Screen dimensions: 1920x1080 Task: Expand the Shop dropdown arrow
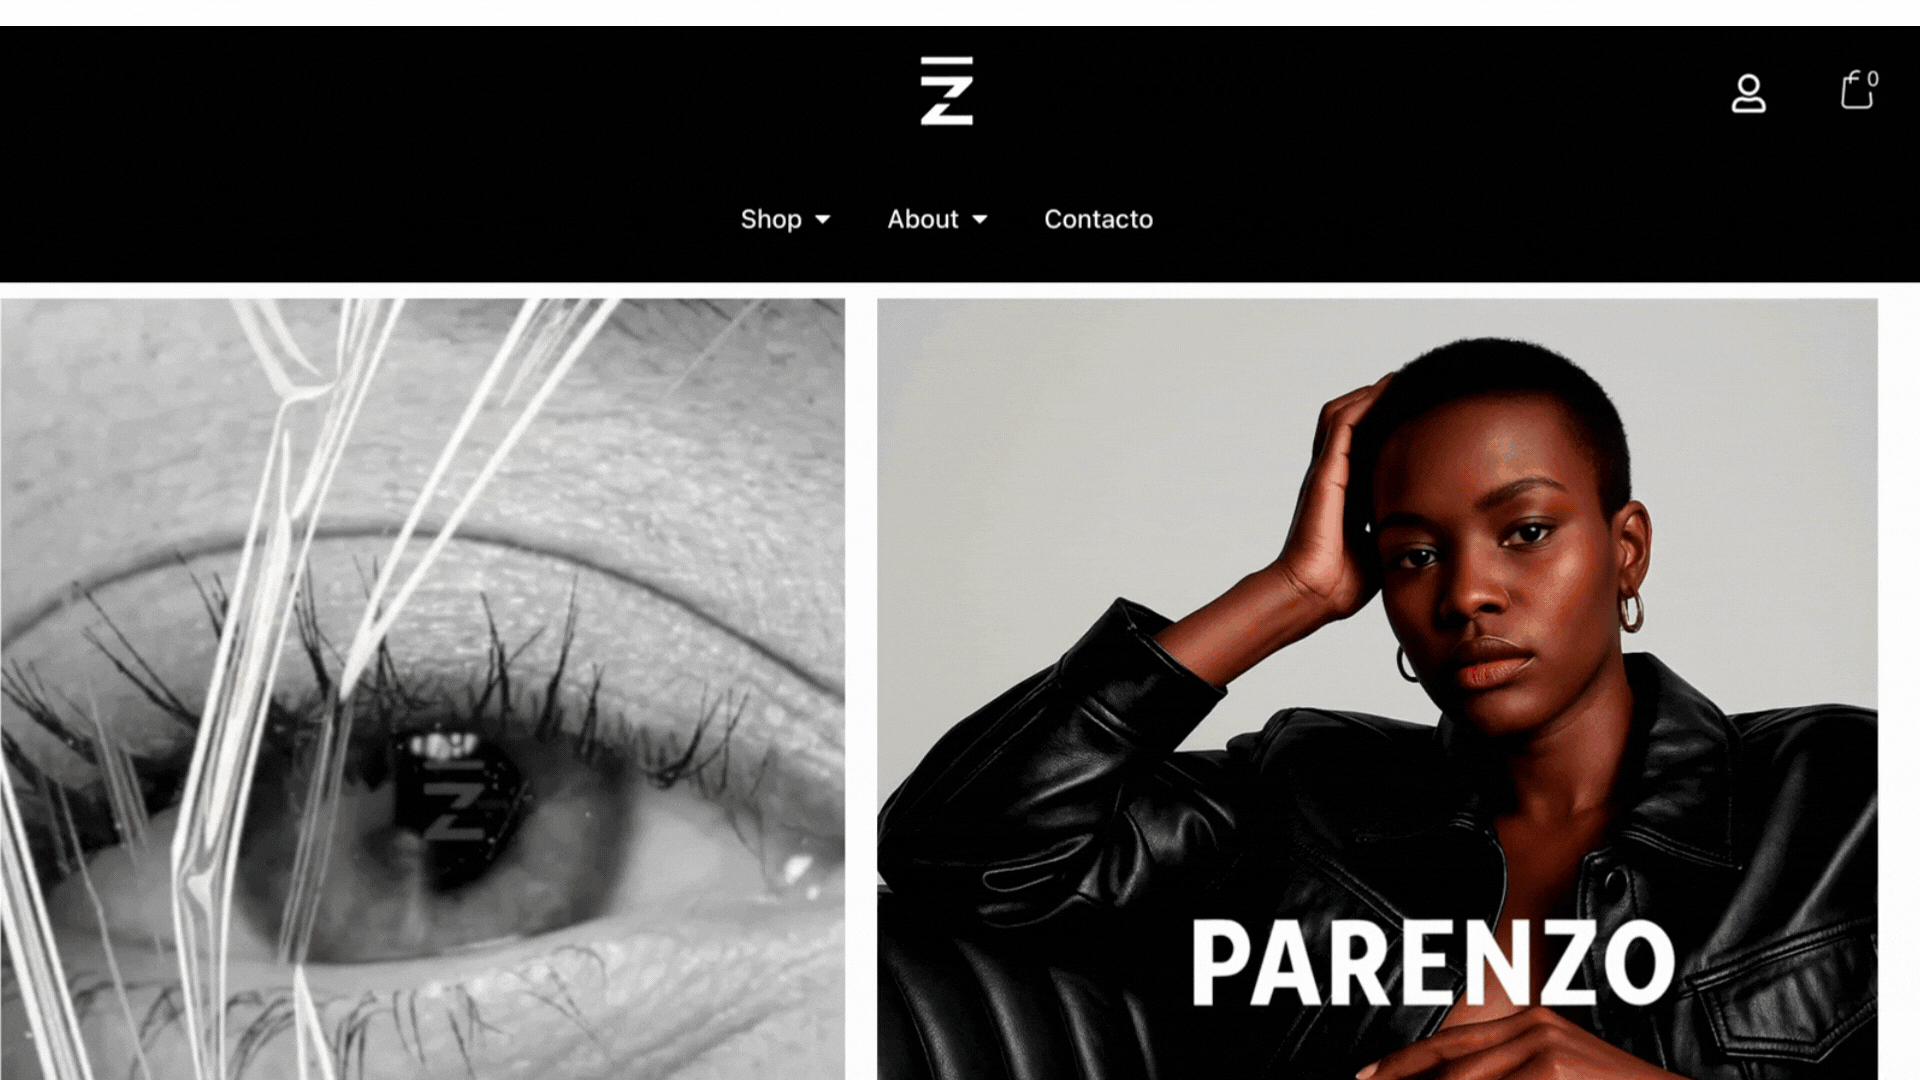[x=822, y=219]
